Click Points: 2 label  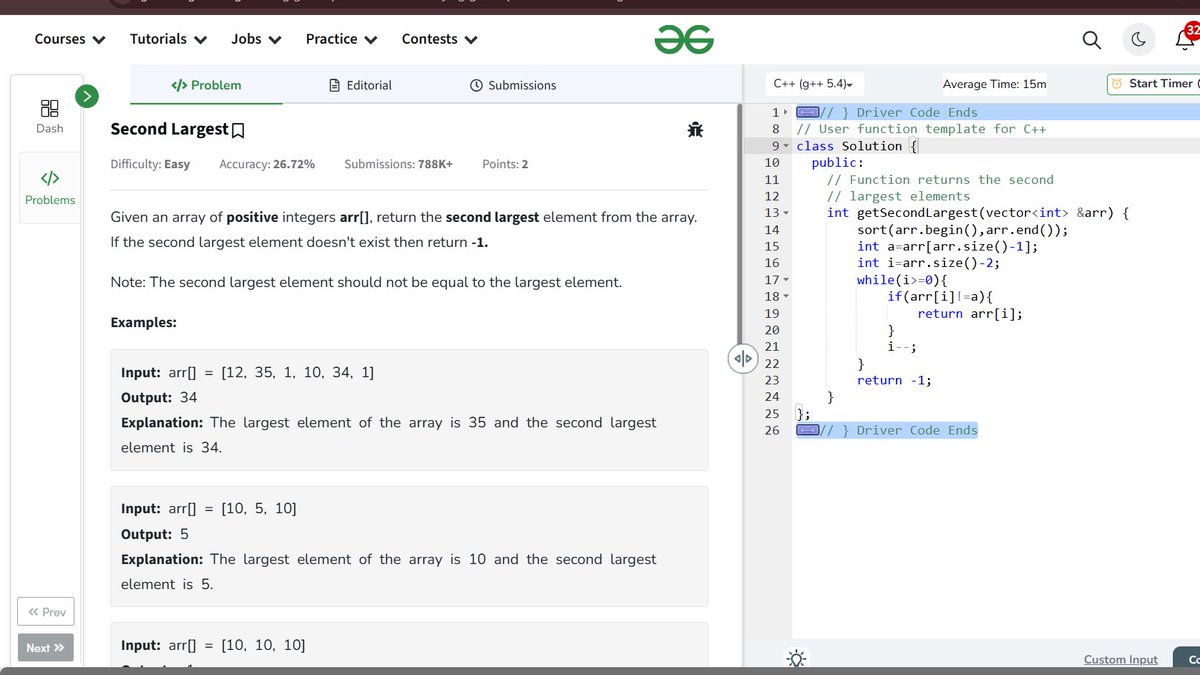click(x=505, y=164)
